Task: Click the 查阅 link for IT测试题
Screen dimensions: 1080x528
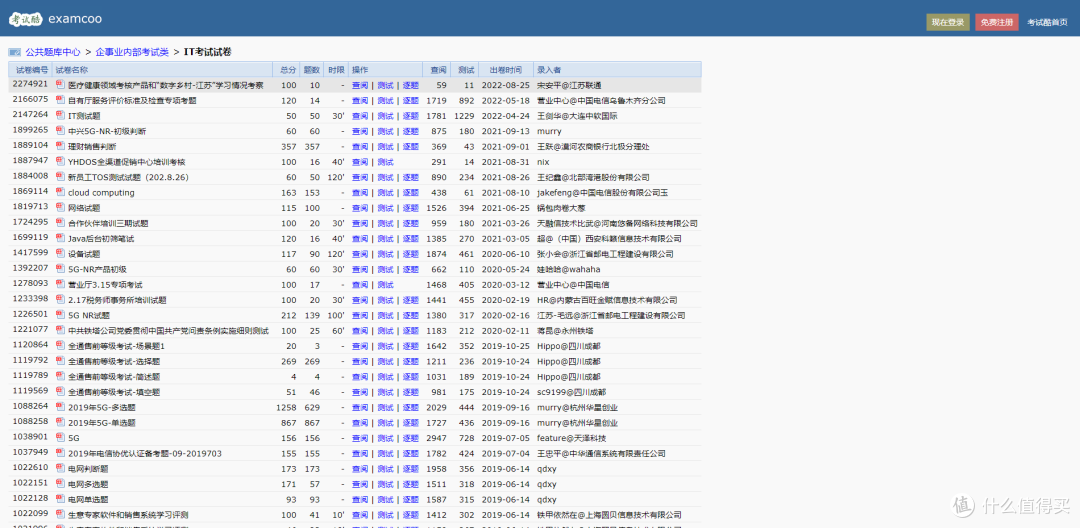Action: 360,116
